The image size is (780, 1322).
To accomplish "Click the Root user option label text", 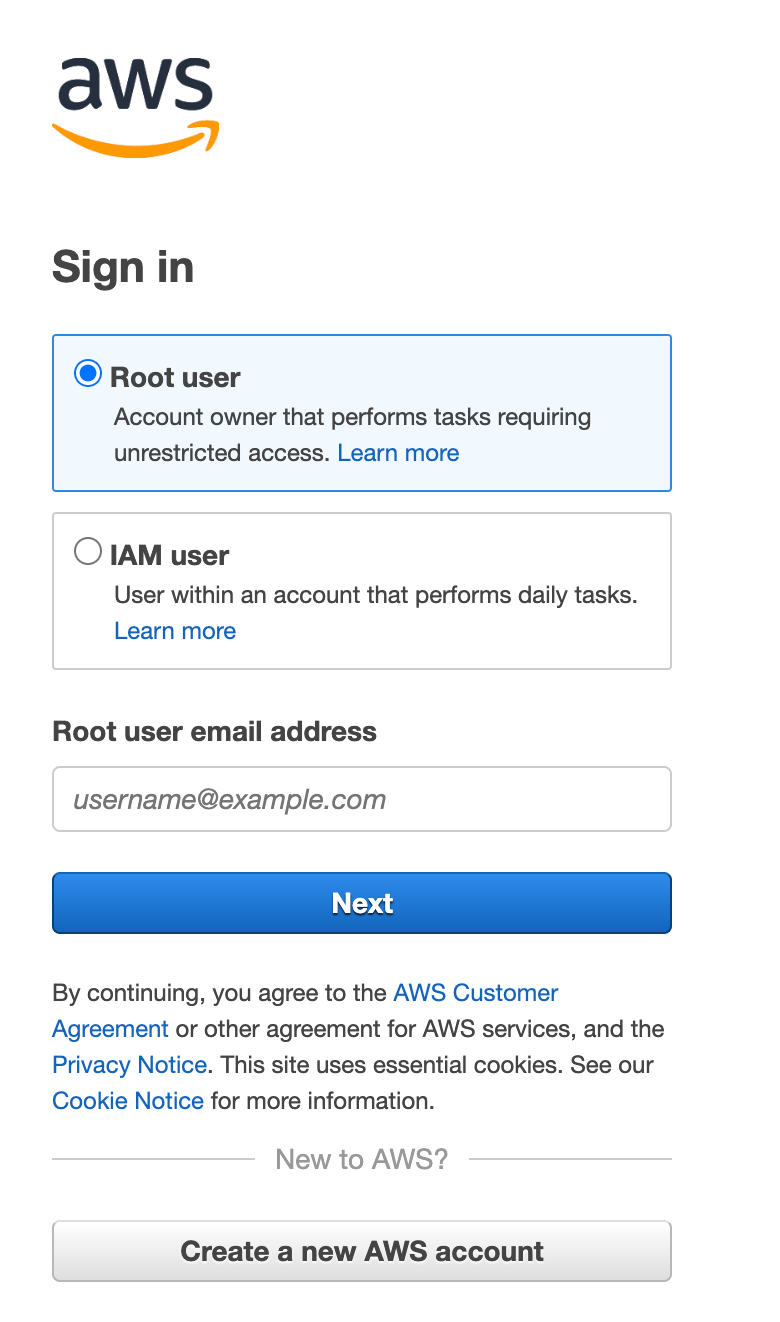I will click(176, 378).
